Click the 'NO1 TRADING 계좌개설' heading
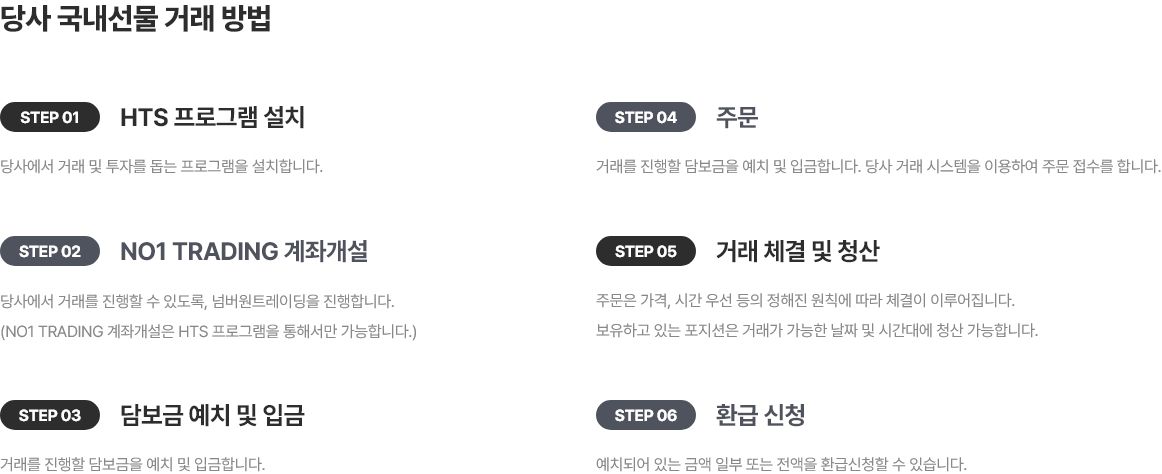 tap(244, 251)
